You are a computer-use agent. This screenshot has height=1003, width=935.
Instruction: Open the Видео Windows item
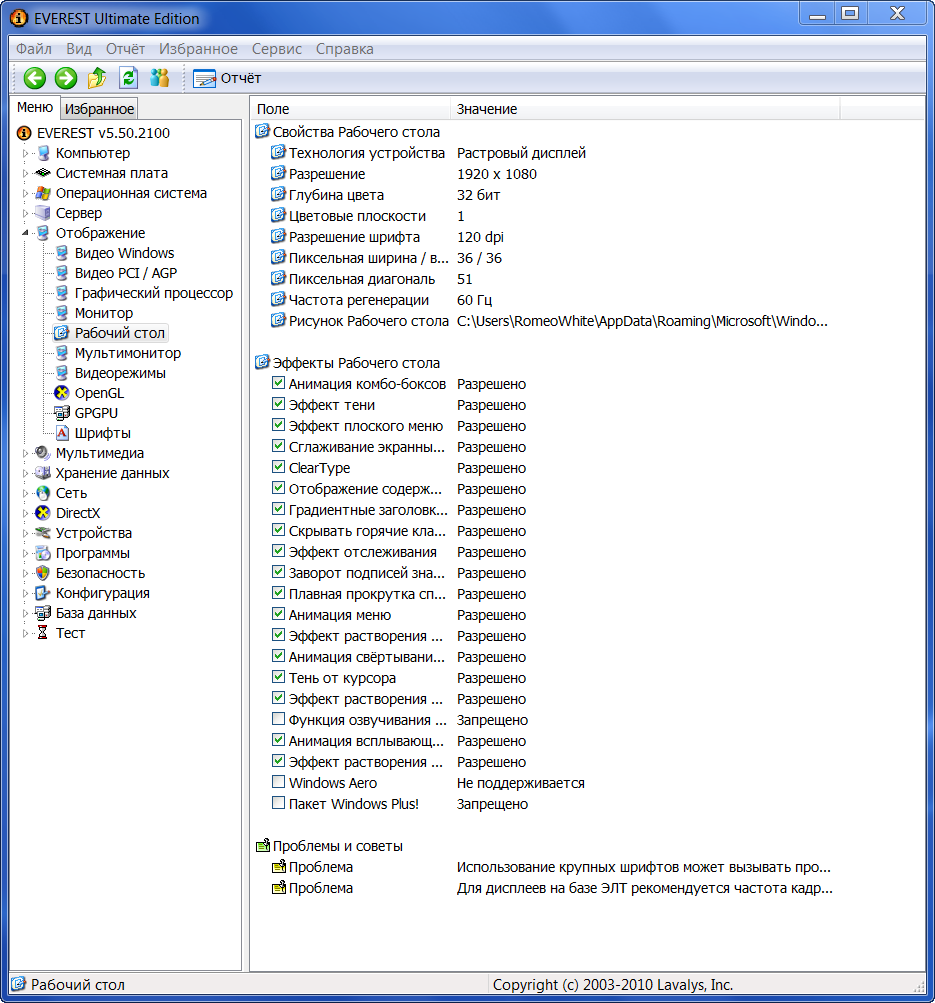[x=124, y=253]
